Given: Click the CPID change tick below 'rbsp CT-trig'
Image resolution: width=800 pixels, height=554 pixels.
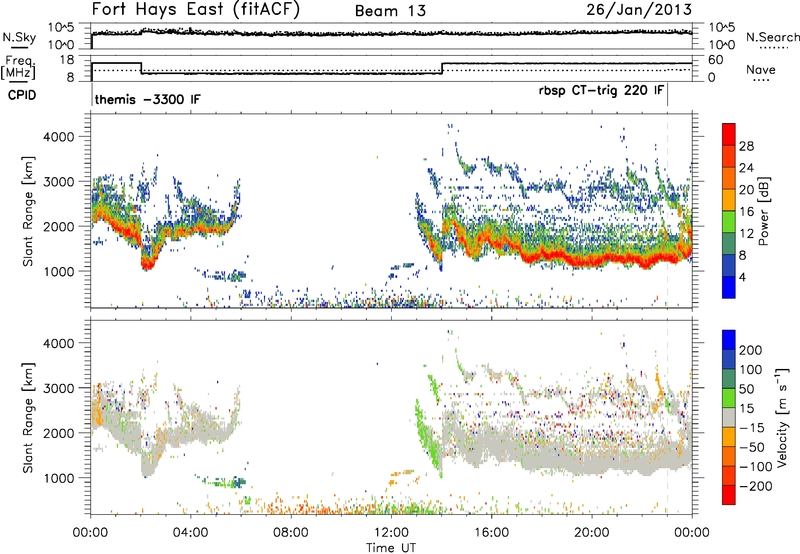Looking at the screenshot, I should click(667, 95).
